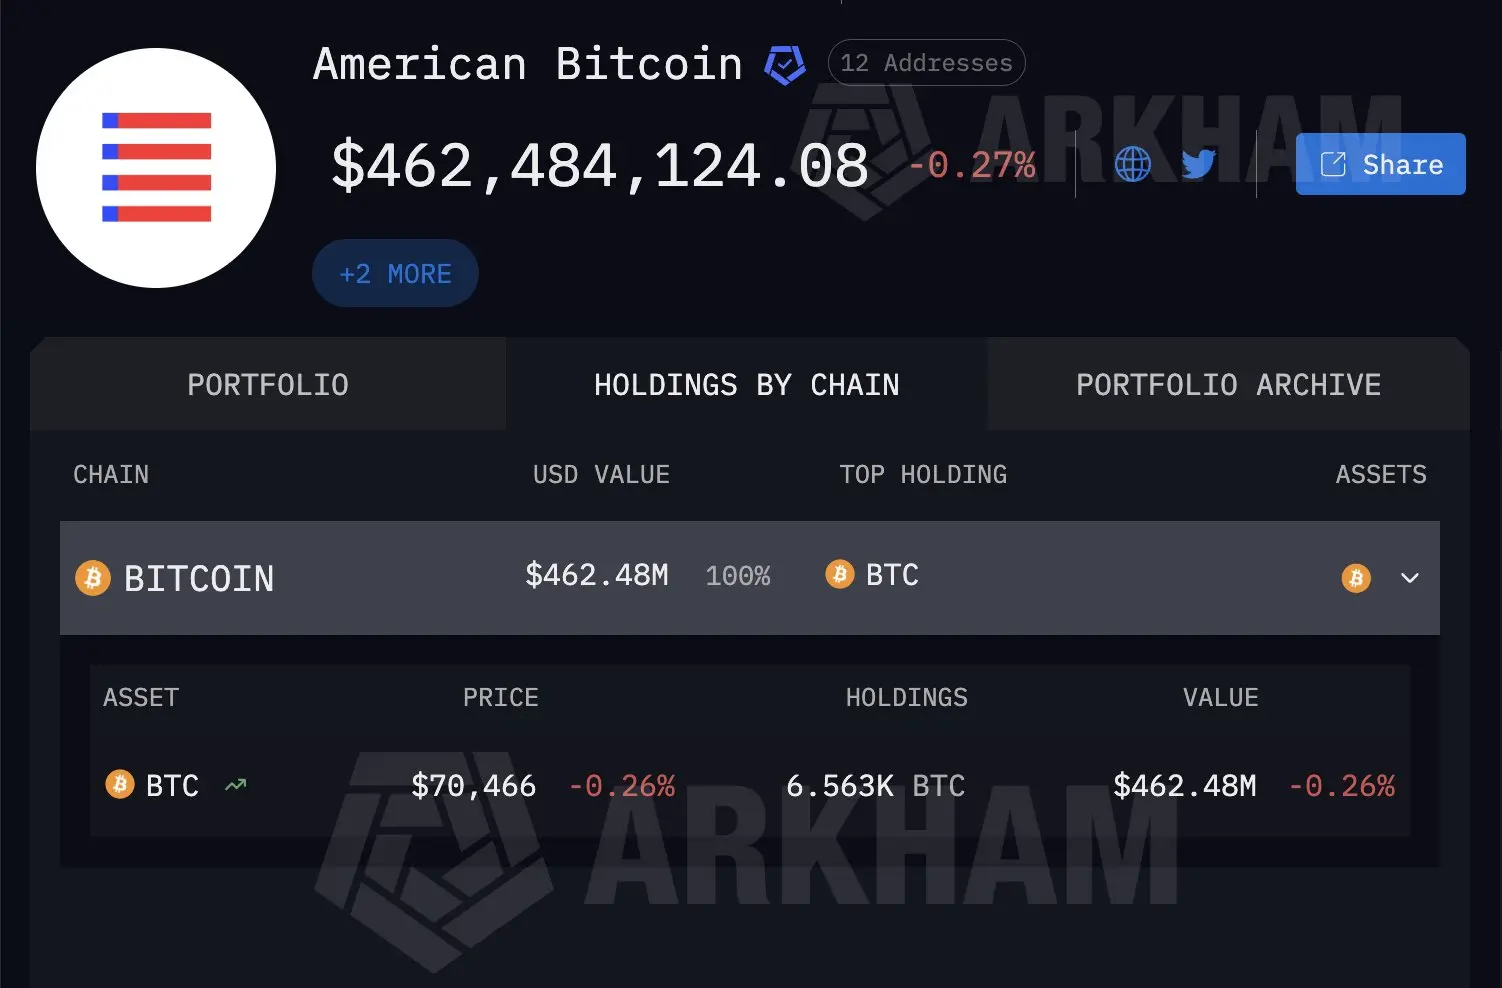Screen dimensions: 1502x988
Task: Switch to the PORTFOLIO tab
Action: (267, 384)
